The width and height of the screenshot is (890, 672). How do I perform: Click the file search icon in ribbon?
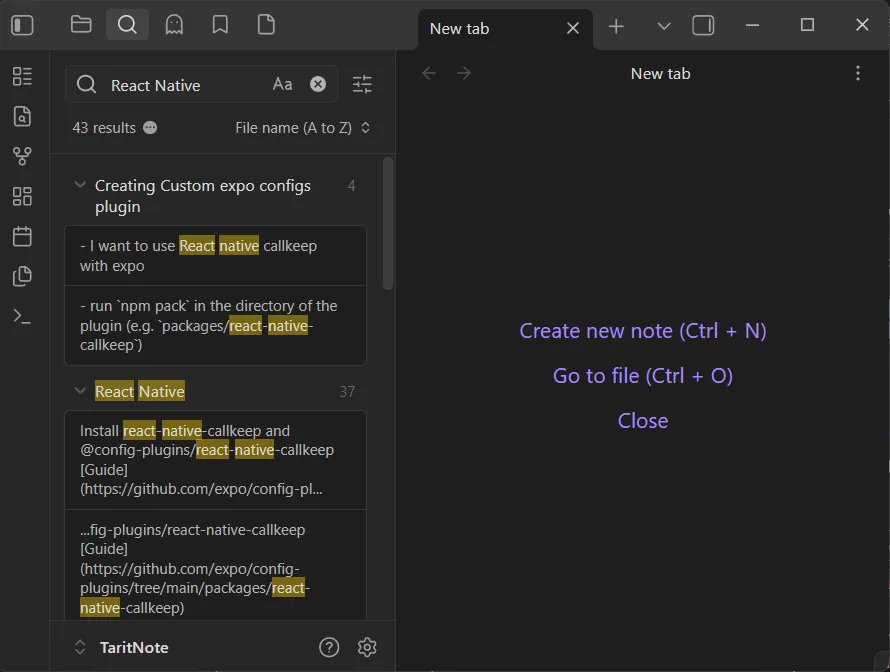coord(22,116)
